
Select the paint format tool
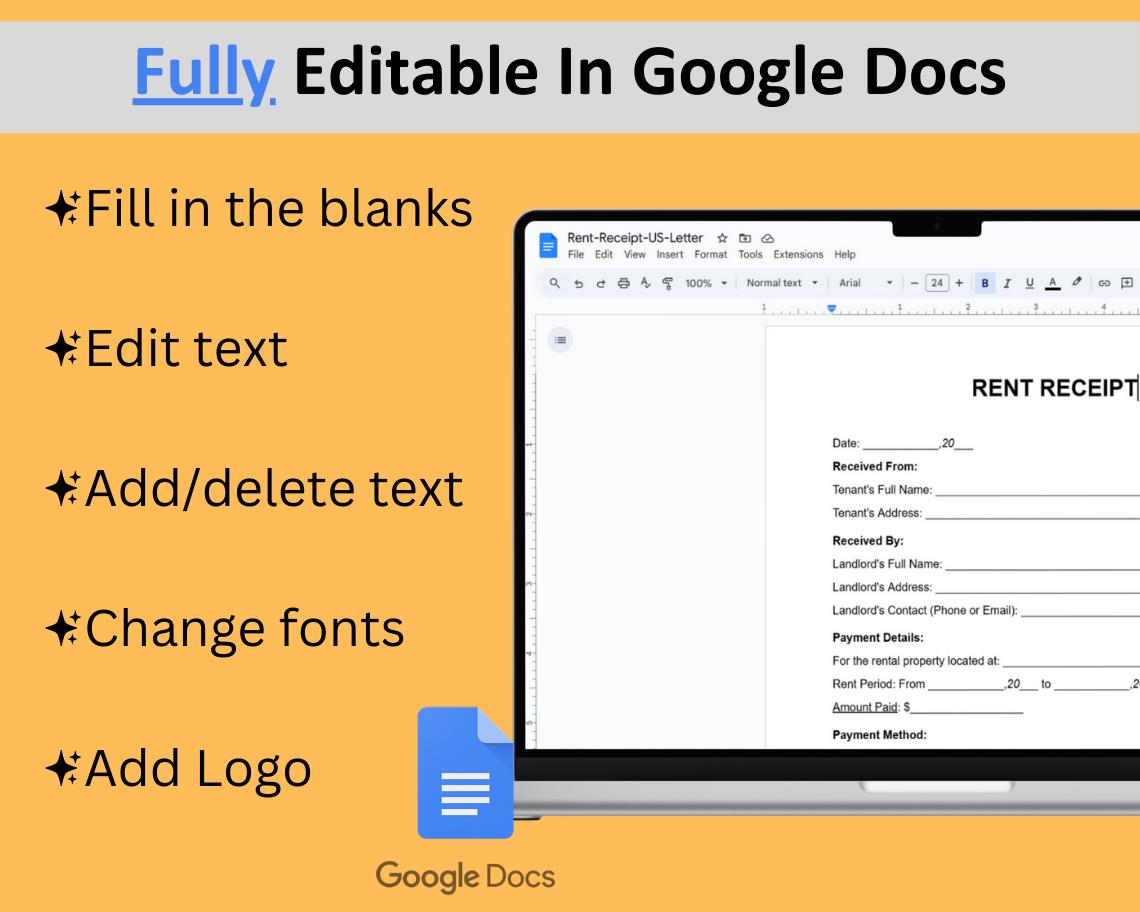point(667,284)
